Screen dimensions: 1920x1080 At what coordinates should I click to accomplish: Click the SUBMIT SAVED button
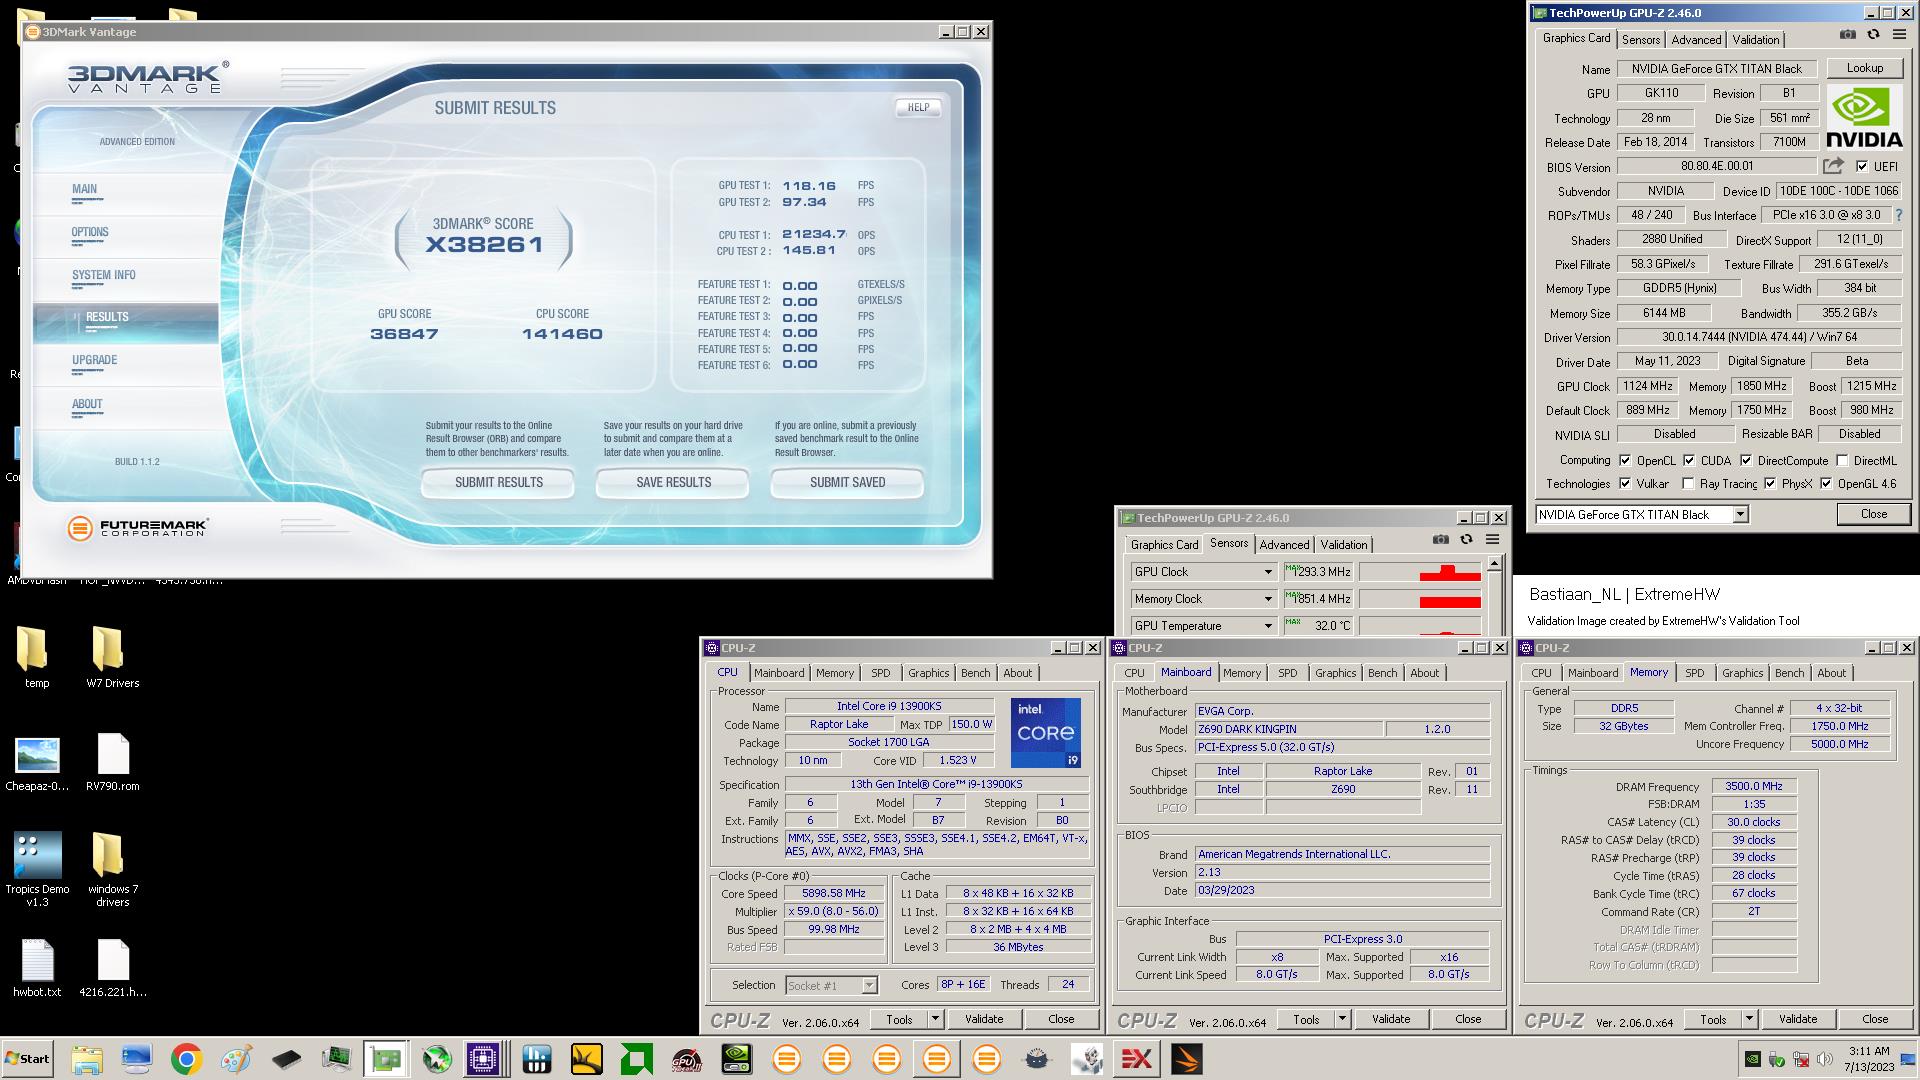847,482
